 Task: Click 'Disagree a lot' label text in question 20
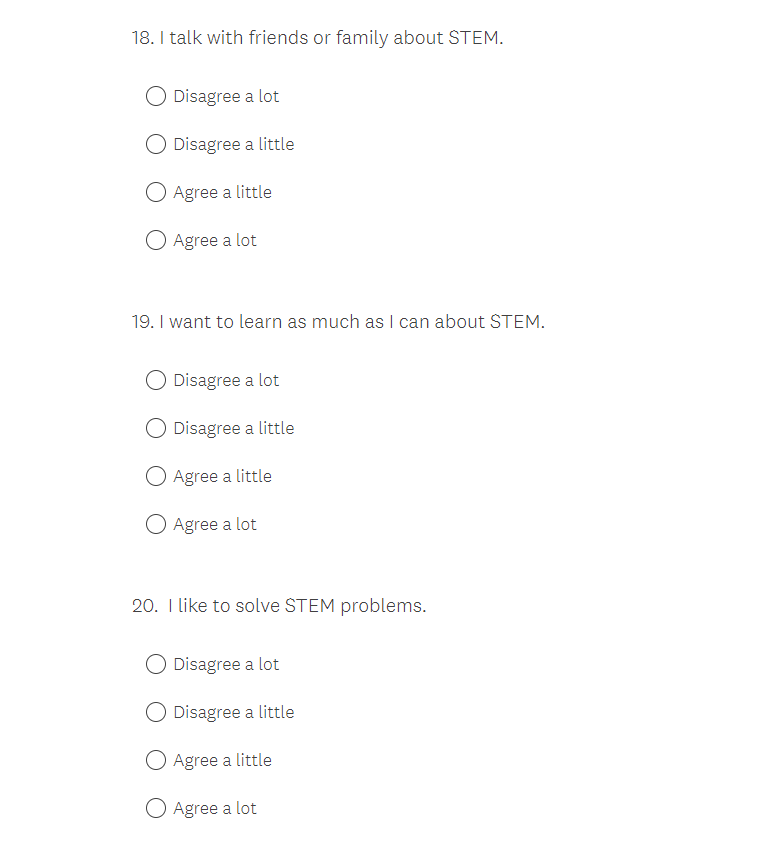pyautogui.click(x=226, y=664)
